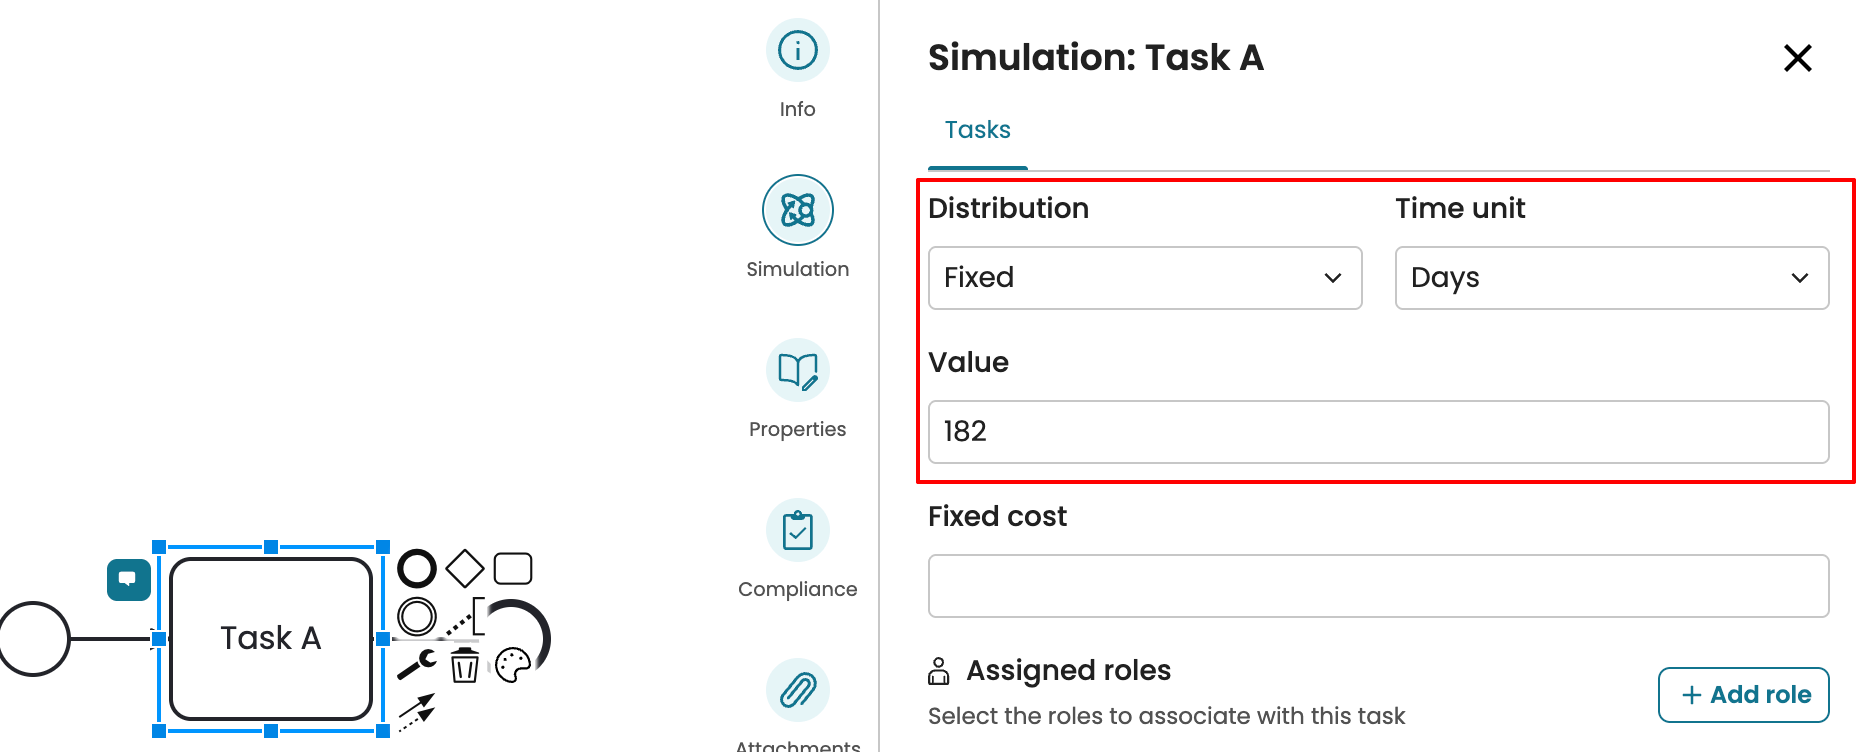Append a new task from context pad

click(x=513, y=568)
